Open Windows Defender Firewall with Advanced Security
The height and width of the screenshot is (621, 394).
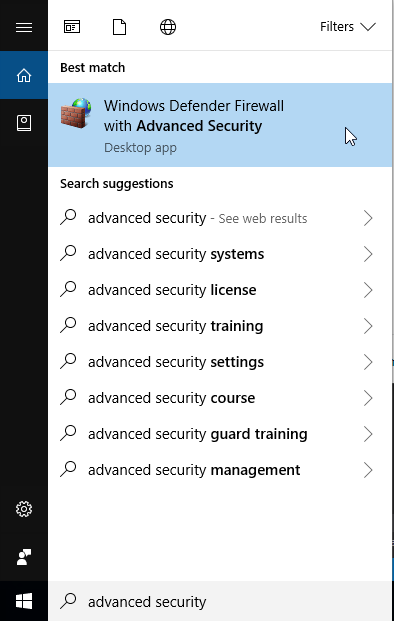click(220, 125)
